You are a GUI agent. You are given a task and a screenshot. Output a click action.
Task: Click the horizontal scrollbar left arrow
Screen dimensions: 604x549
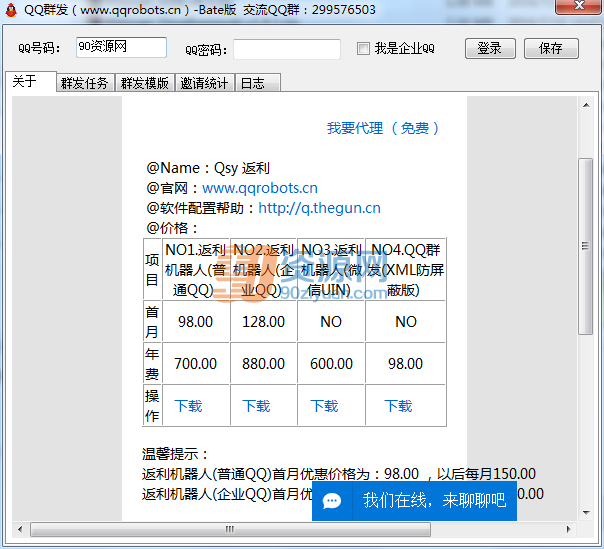click(20, 529)
